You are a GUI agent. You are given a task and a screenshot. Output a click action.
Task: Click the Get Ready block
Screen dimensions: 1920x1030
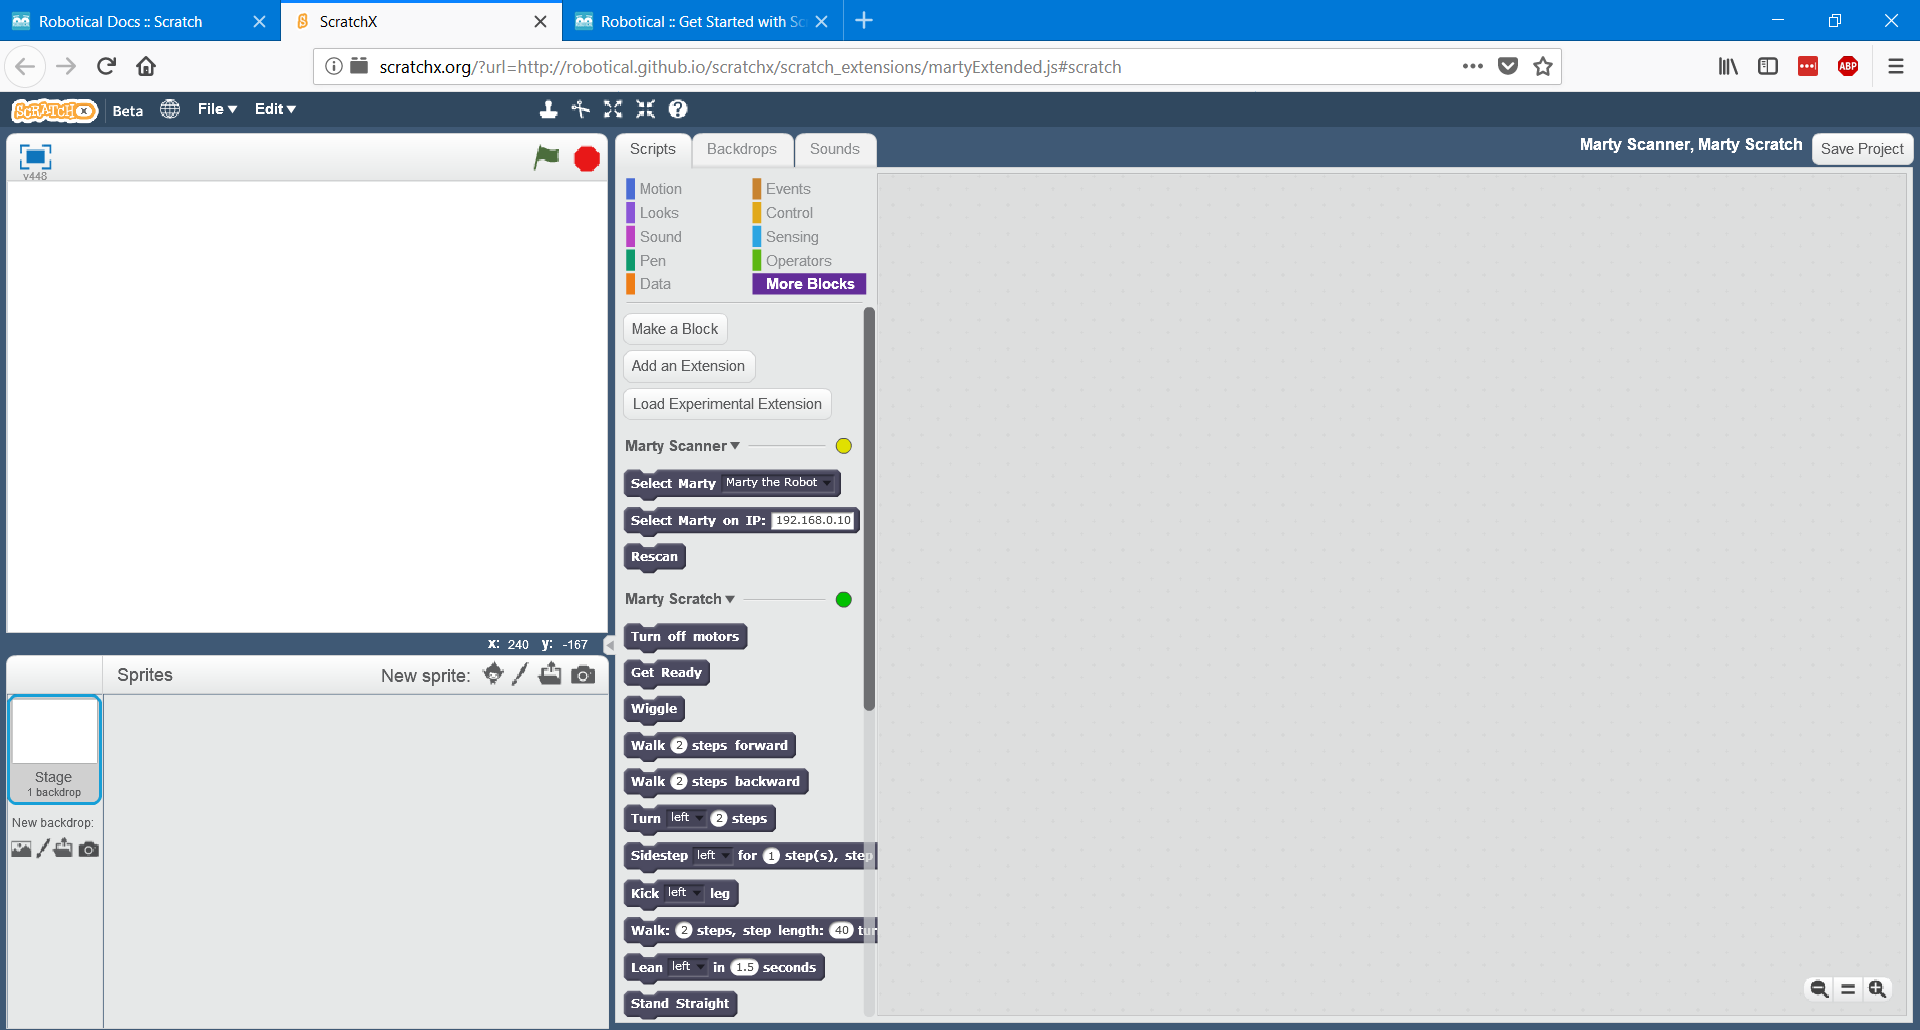pyautogui.click(x=666, y=673)
